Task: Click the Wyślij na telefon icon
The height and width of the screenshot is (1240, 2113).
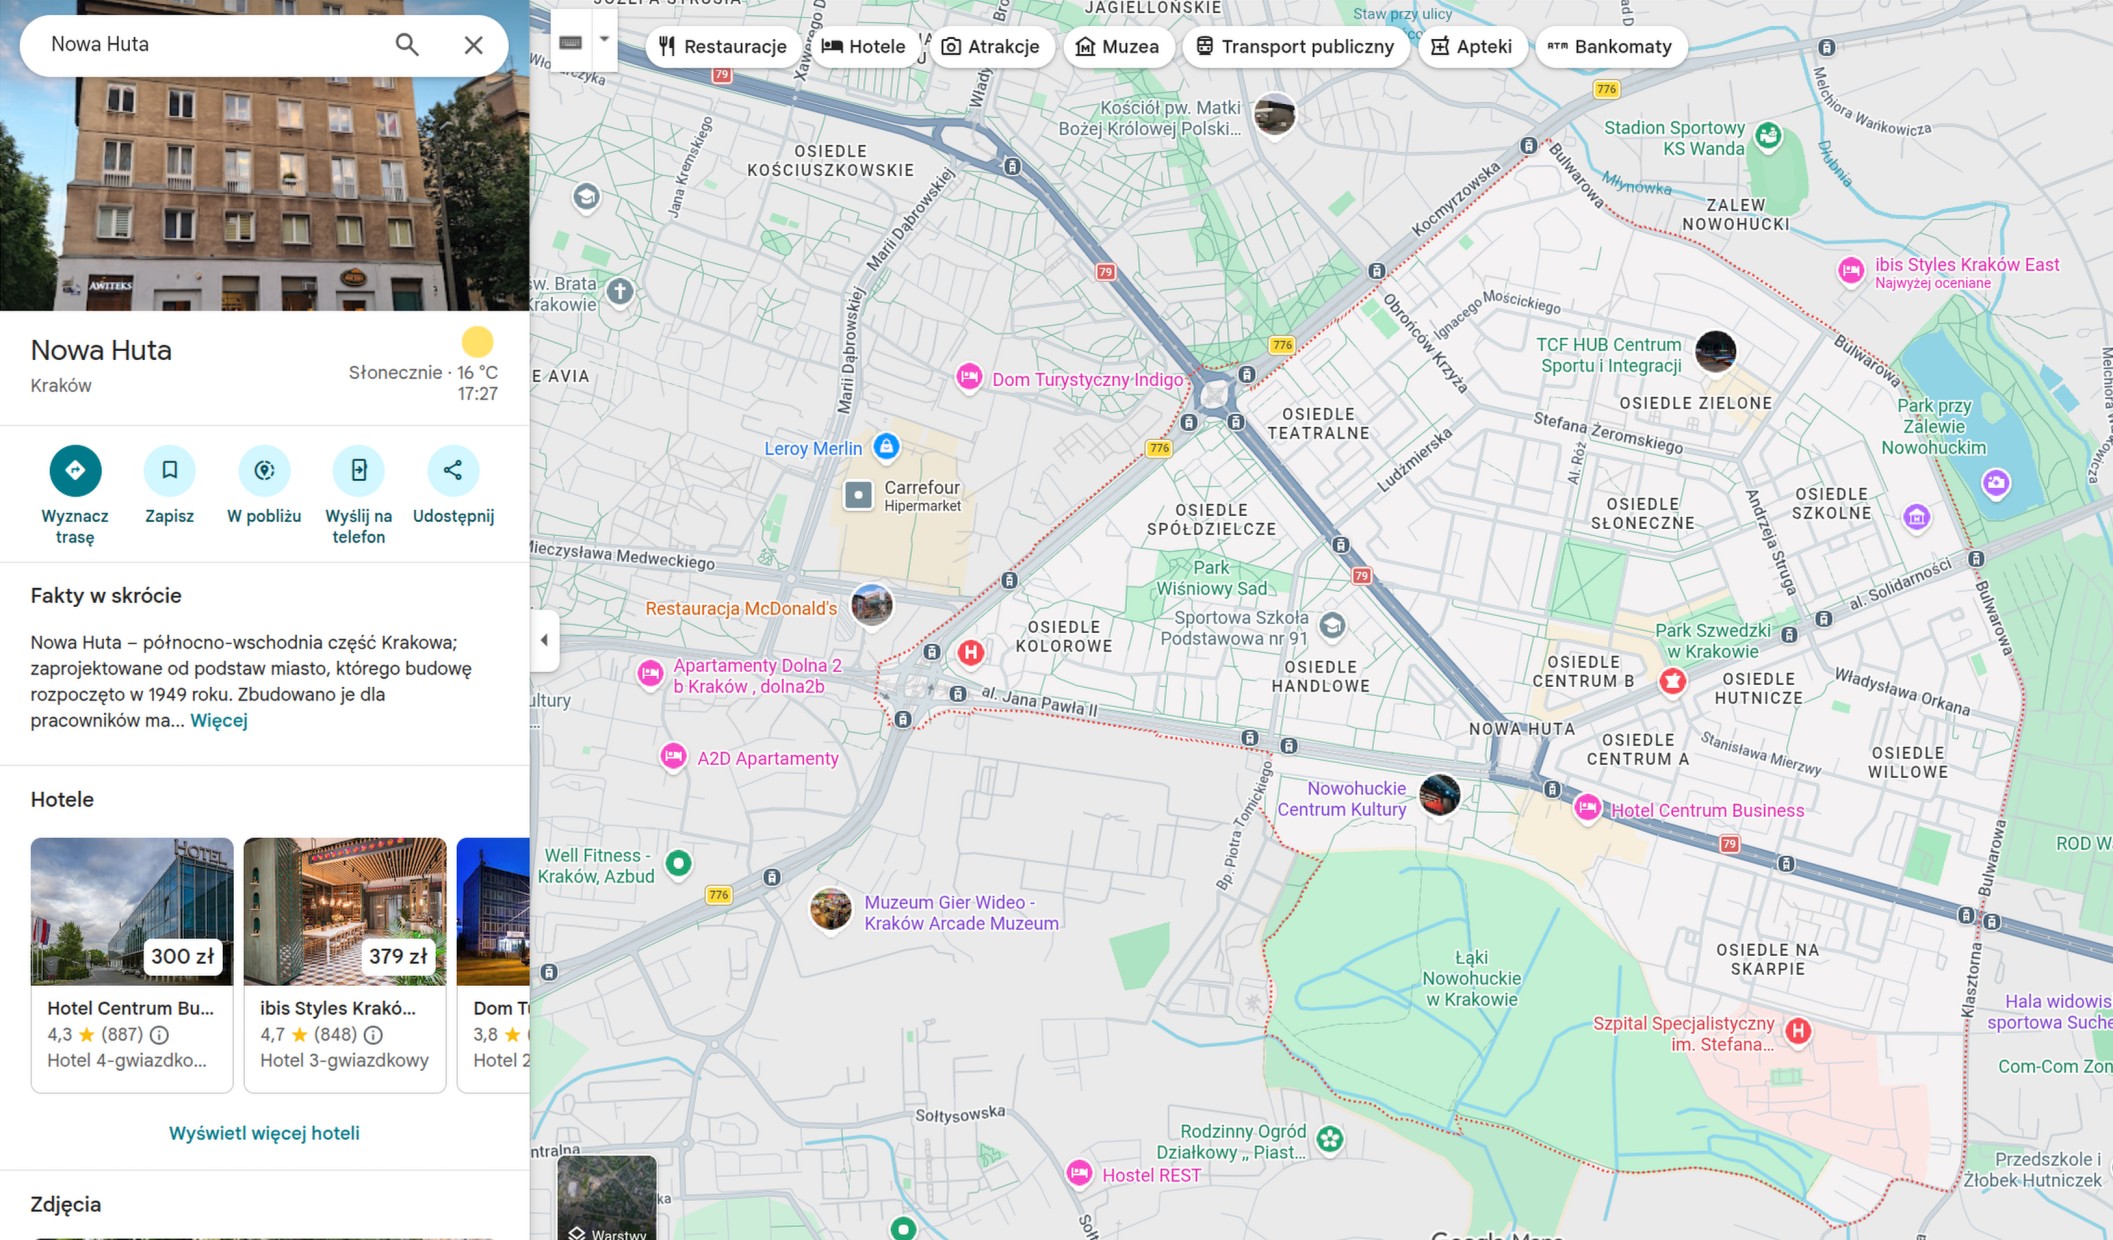Action: click(357, 470)
